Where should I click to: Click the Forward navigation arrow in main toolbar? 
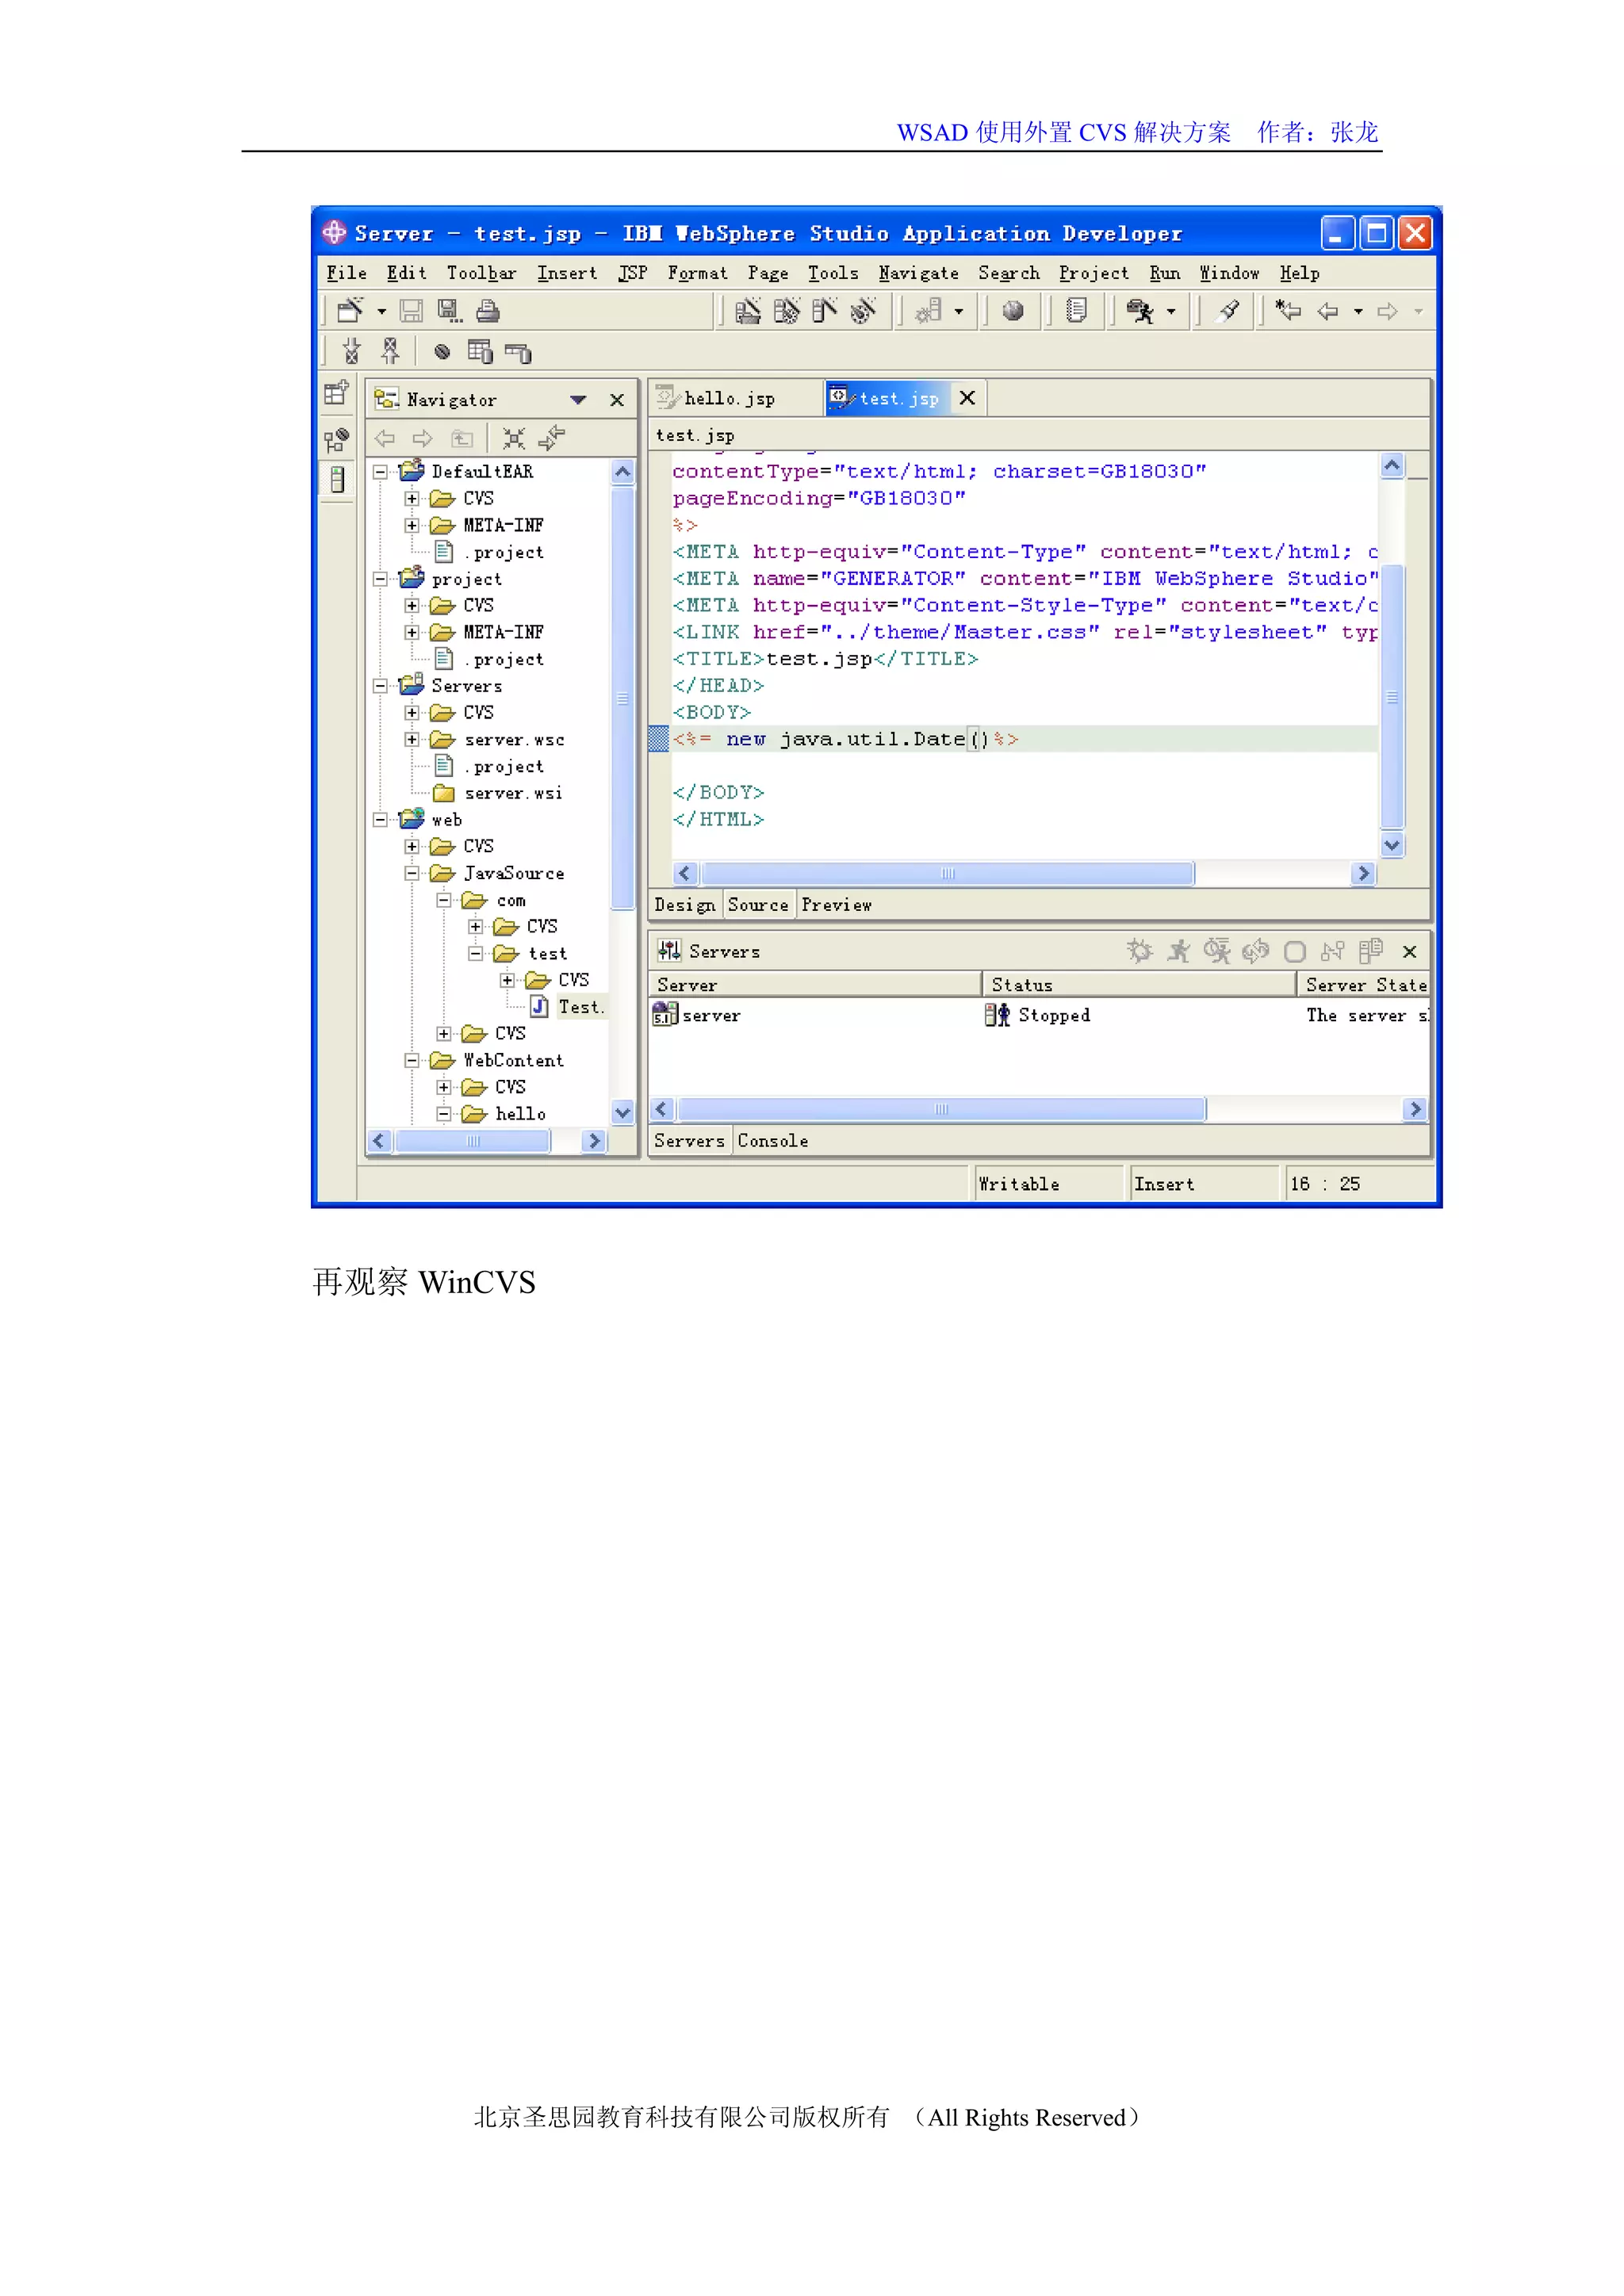(1387, 311)
